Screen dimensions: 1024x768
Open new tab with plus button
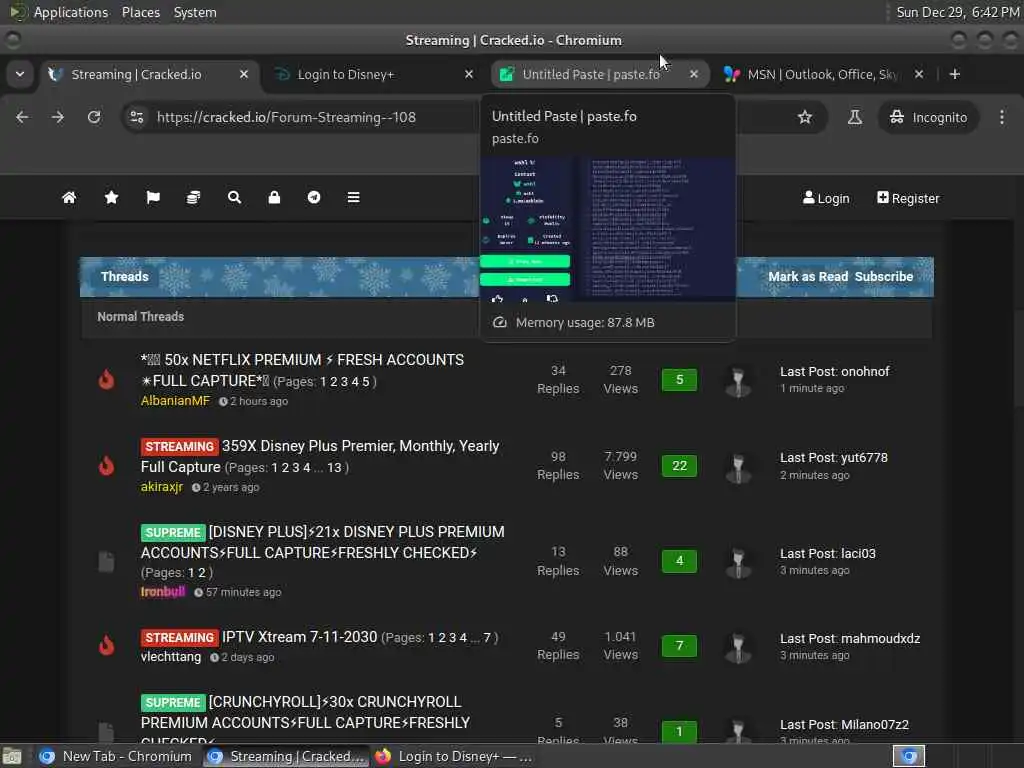tap(955, 74)
